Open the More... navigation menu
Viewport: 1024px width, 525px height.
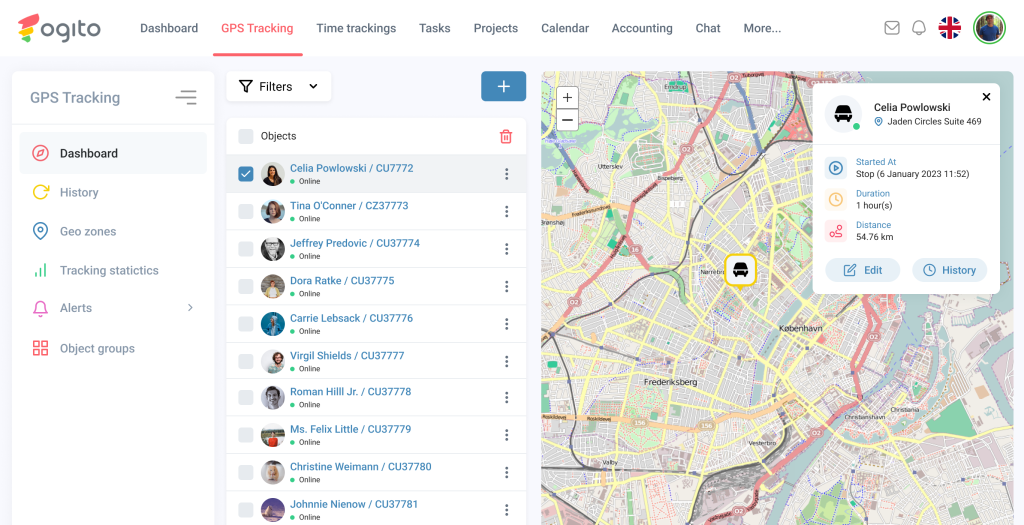pyautogui.click(x=762, y=28)
